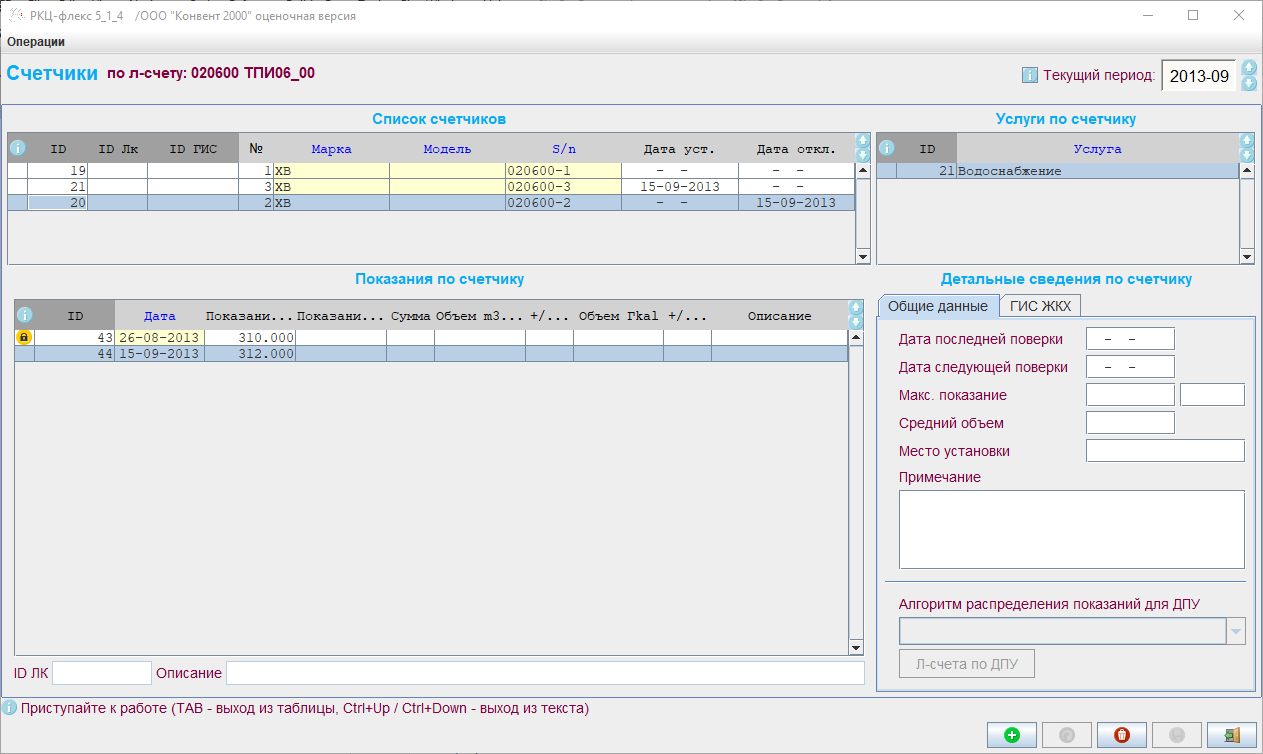Click the blue up arrow of Услуги по счетчику
1263x754 pixels.
coord(1247,141)
